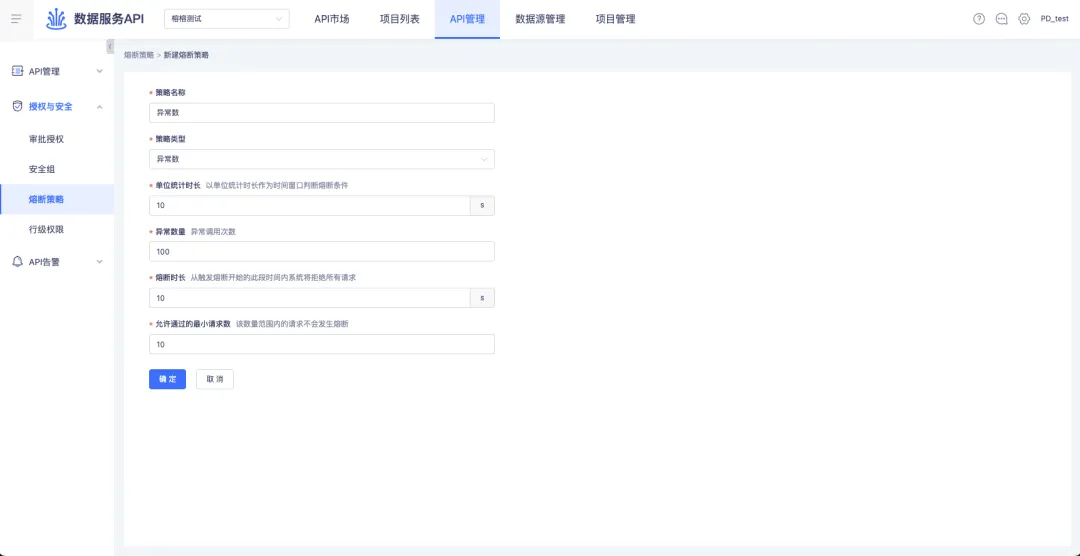The width and height of the screenshot is (1080, 556).
Task: Open the 策略类型 dropdown
Action: click(322, 159)
